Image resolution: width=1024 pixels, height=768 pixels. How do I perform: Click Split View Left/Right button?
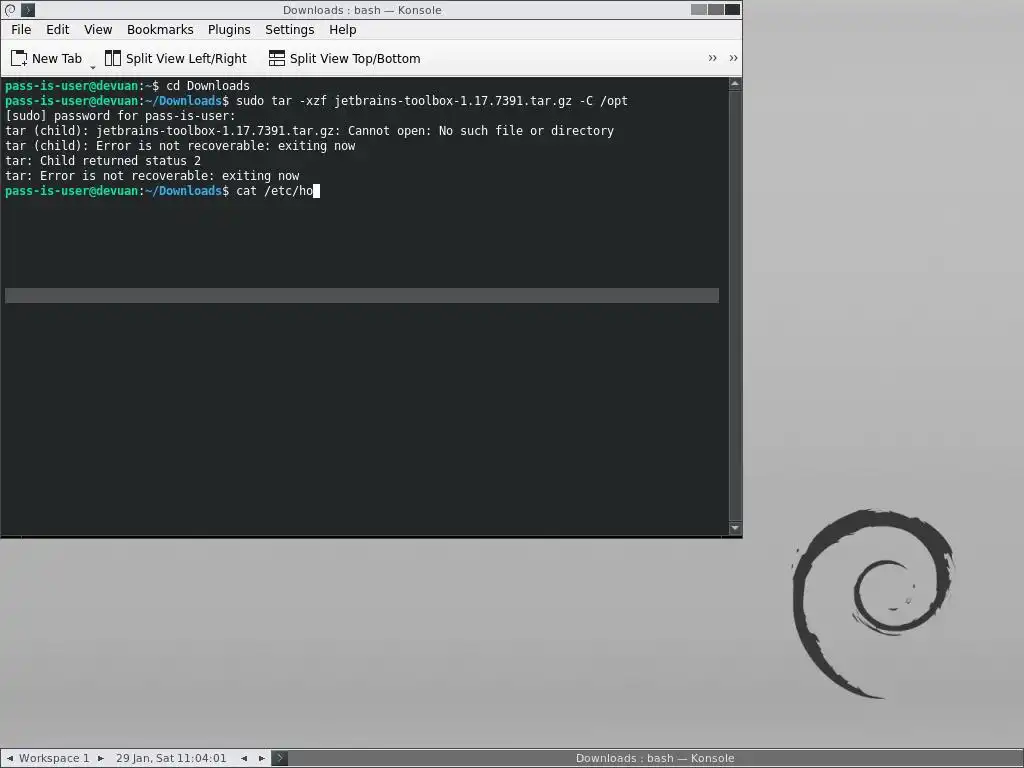176,58
